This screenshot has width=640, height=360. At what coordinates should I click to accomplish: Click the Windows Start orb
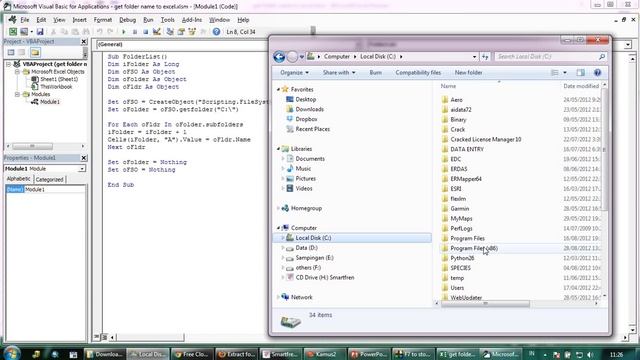coord(11,353)
